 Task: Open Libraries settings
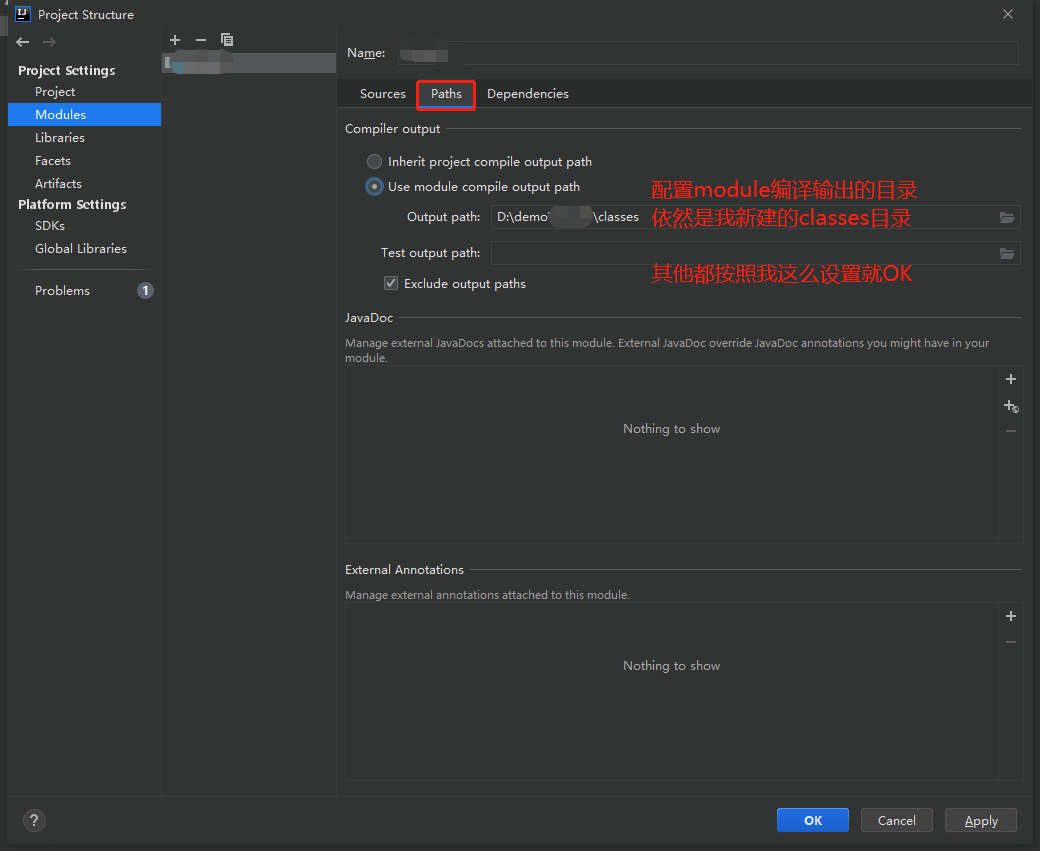coord(60,137)
